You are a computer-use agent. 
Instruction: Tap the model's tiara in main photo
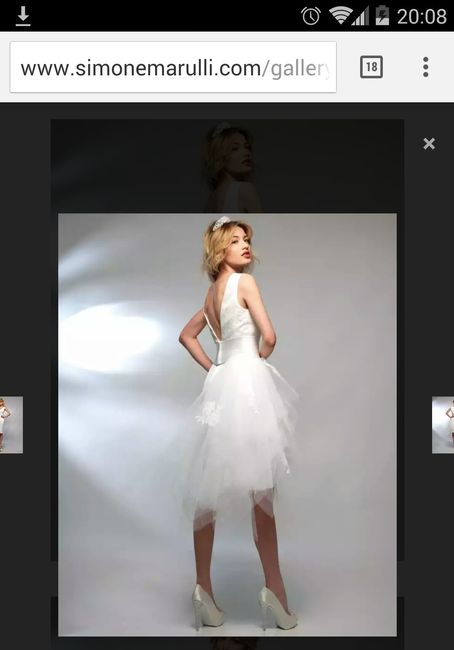point(221,223)
